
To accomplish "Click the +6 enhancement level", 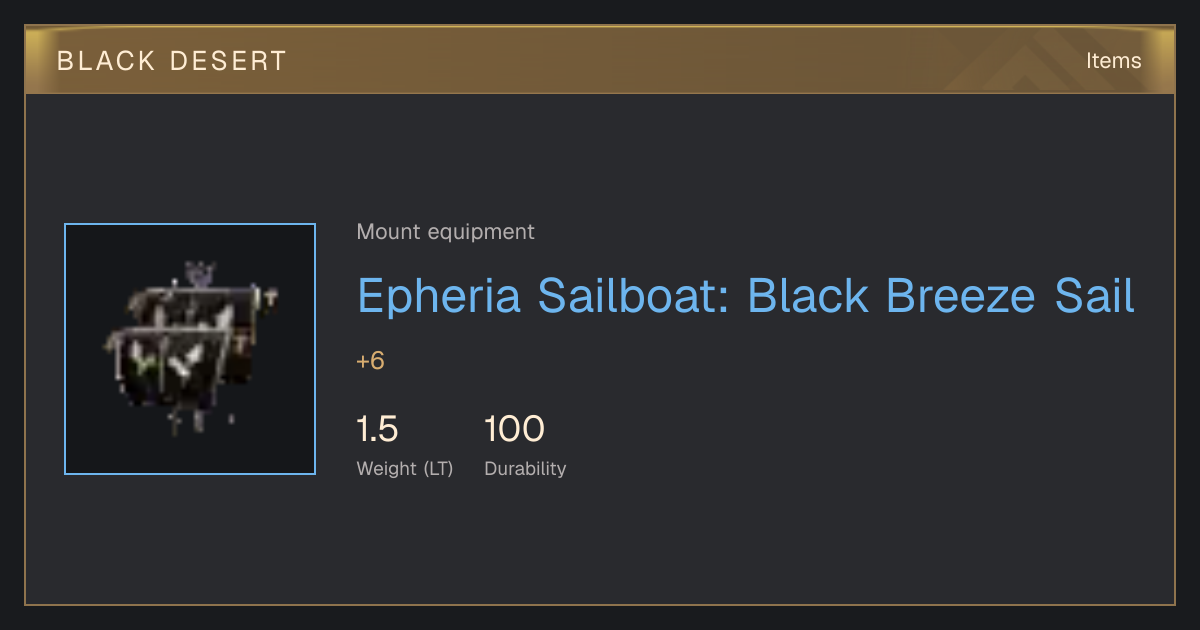I will pos(370,361).
